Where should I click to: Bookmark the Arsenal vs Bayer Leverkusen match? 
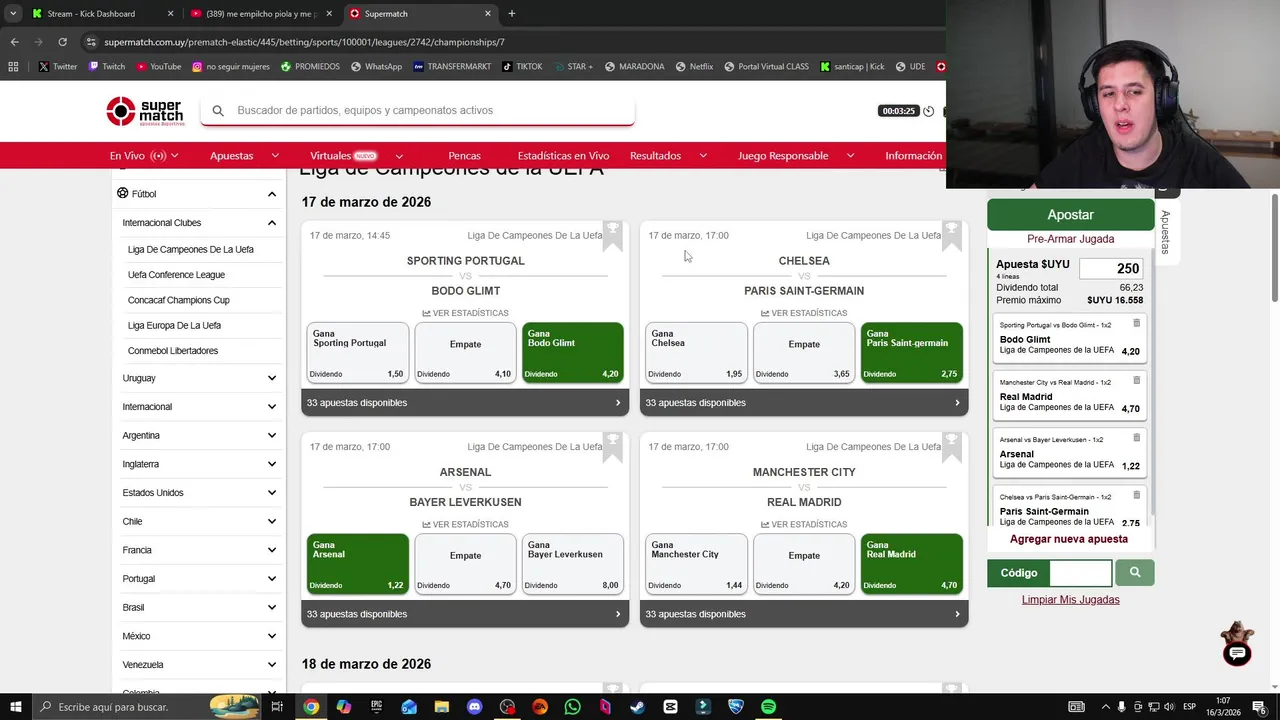click(x=613, y=447)
